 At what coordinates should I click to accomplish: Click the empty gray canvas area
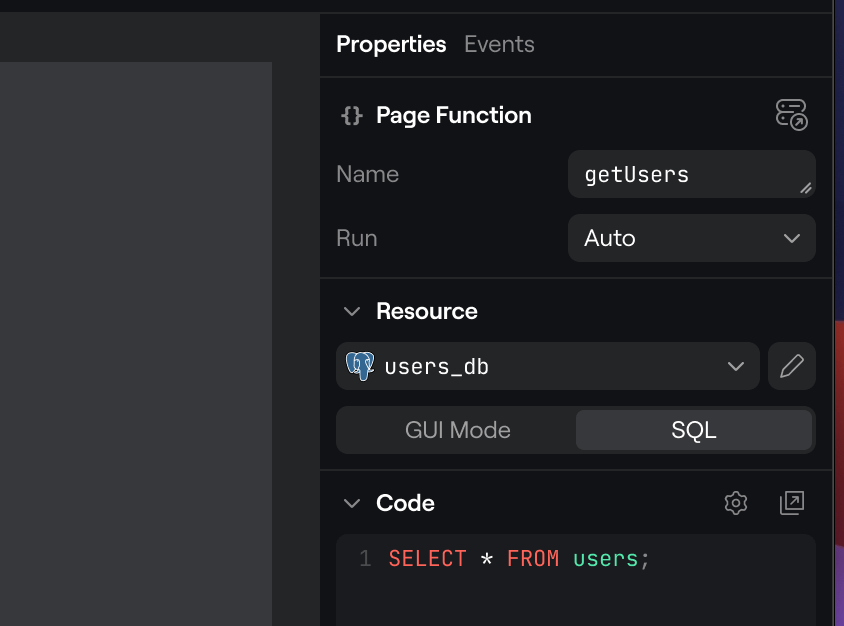[x=135, y=340]
